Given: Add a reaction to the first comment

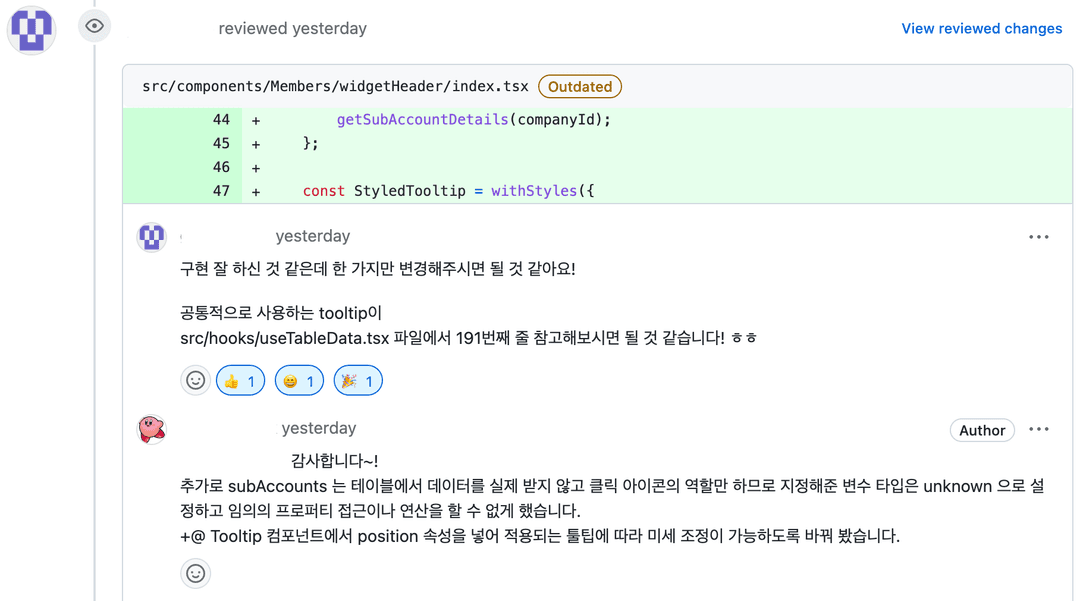Looking at the screenshot, I should [x=196, y=381].
